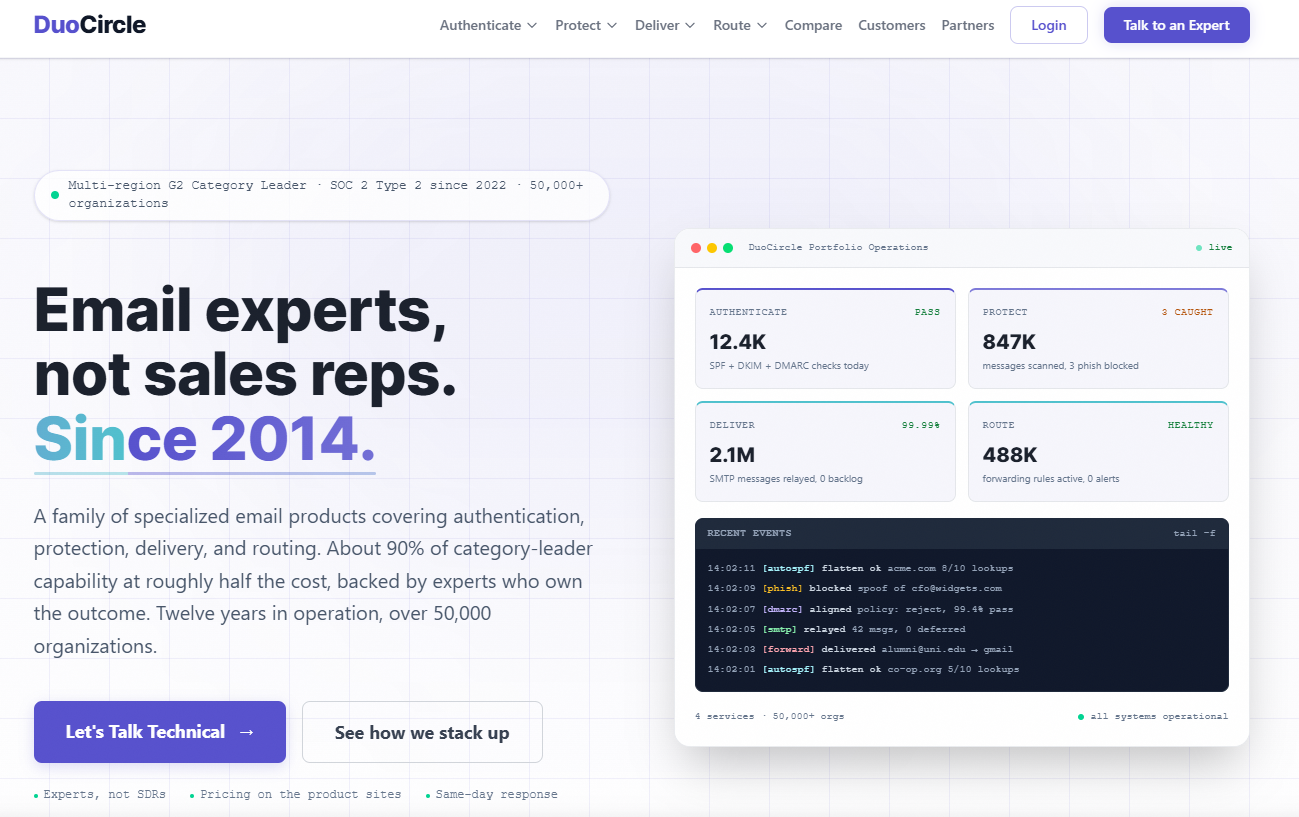Viewport: 1299px width, 817px height.
Task: Click the yellow window dot in the operations panel
Action: point(712,248)
